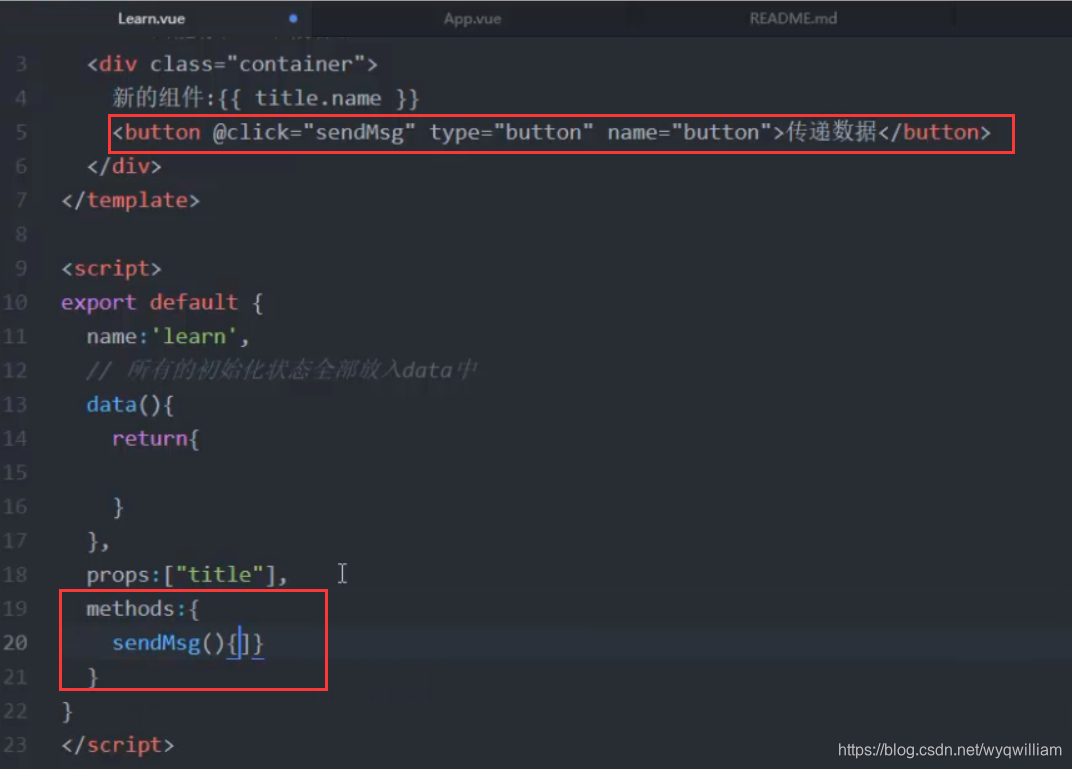The width and height of the screenshot is (1072, 769).
Task: Open the App.vue tab
Action: 472,18
